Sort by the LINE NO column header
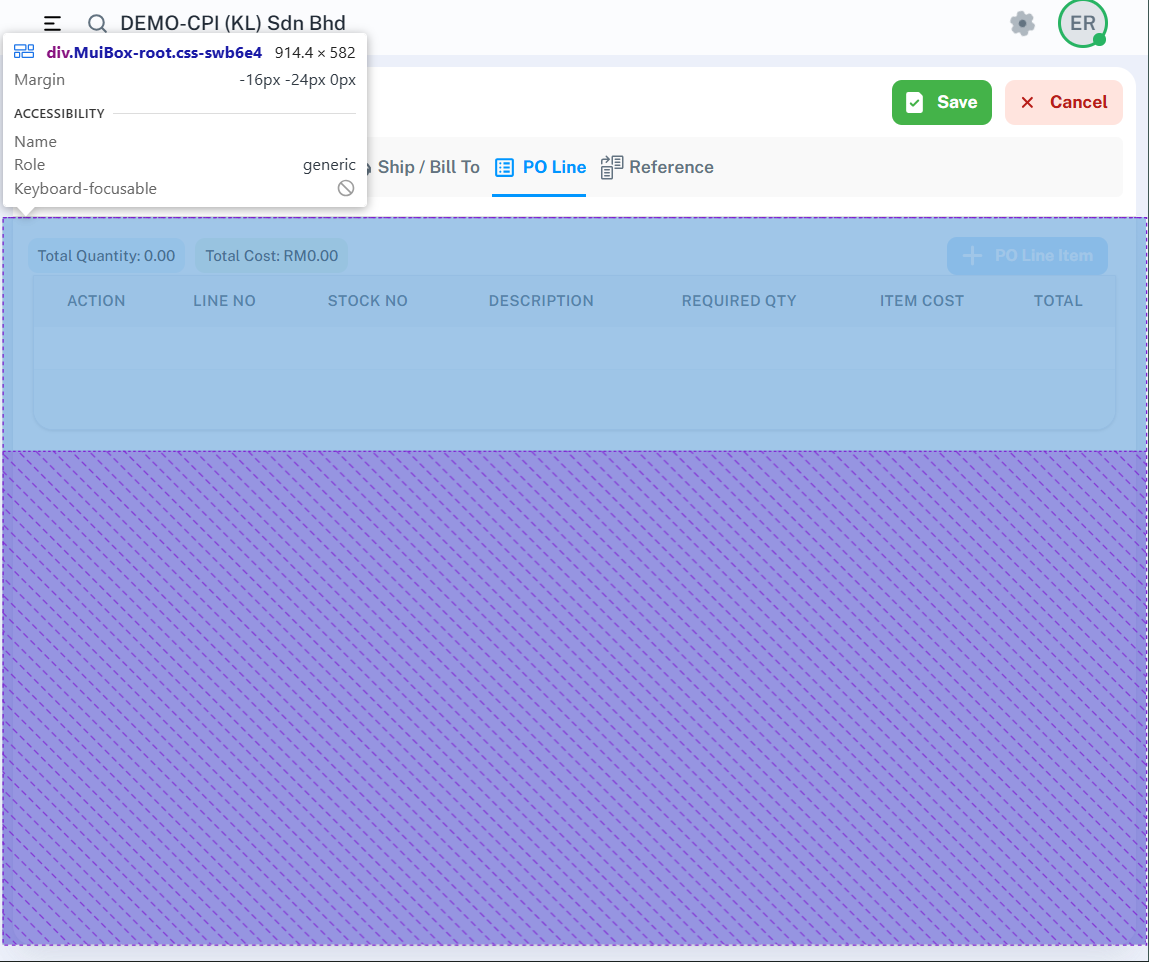 tap(224, 301)
